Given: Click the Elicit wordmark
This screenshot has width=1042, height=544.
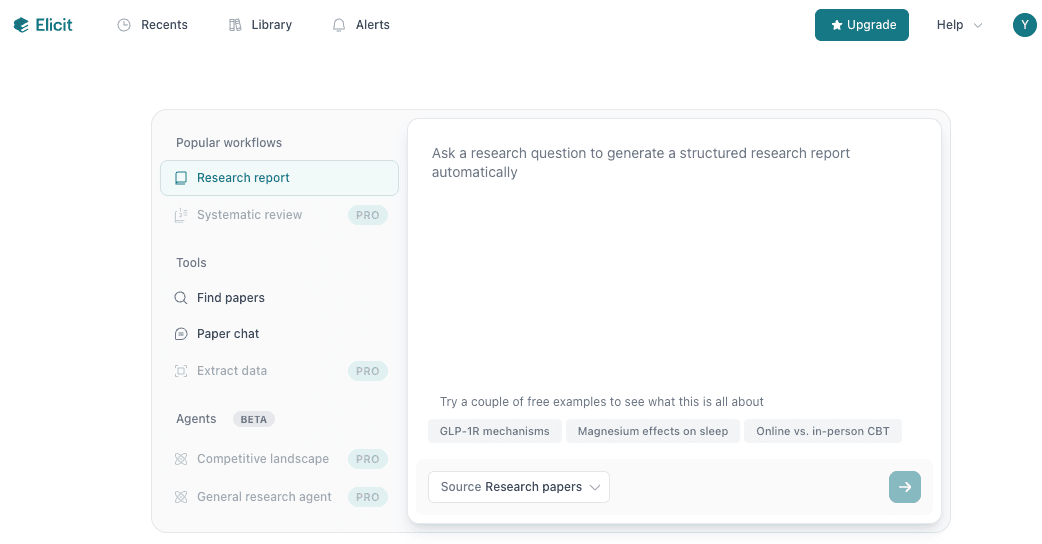Looking at the screenshot, I should pos(54,25).
